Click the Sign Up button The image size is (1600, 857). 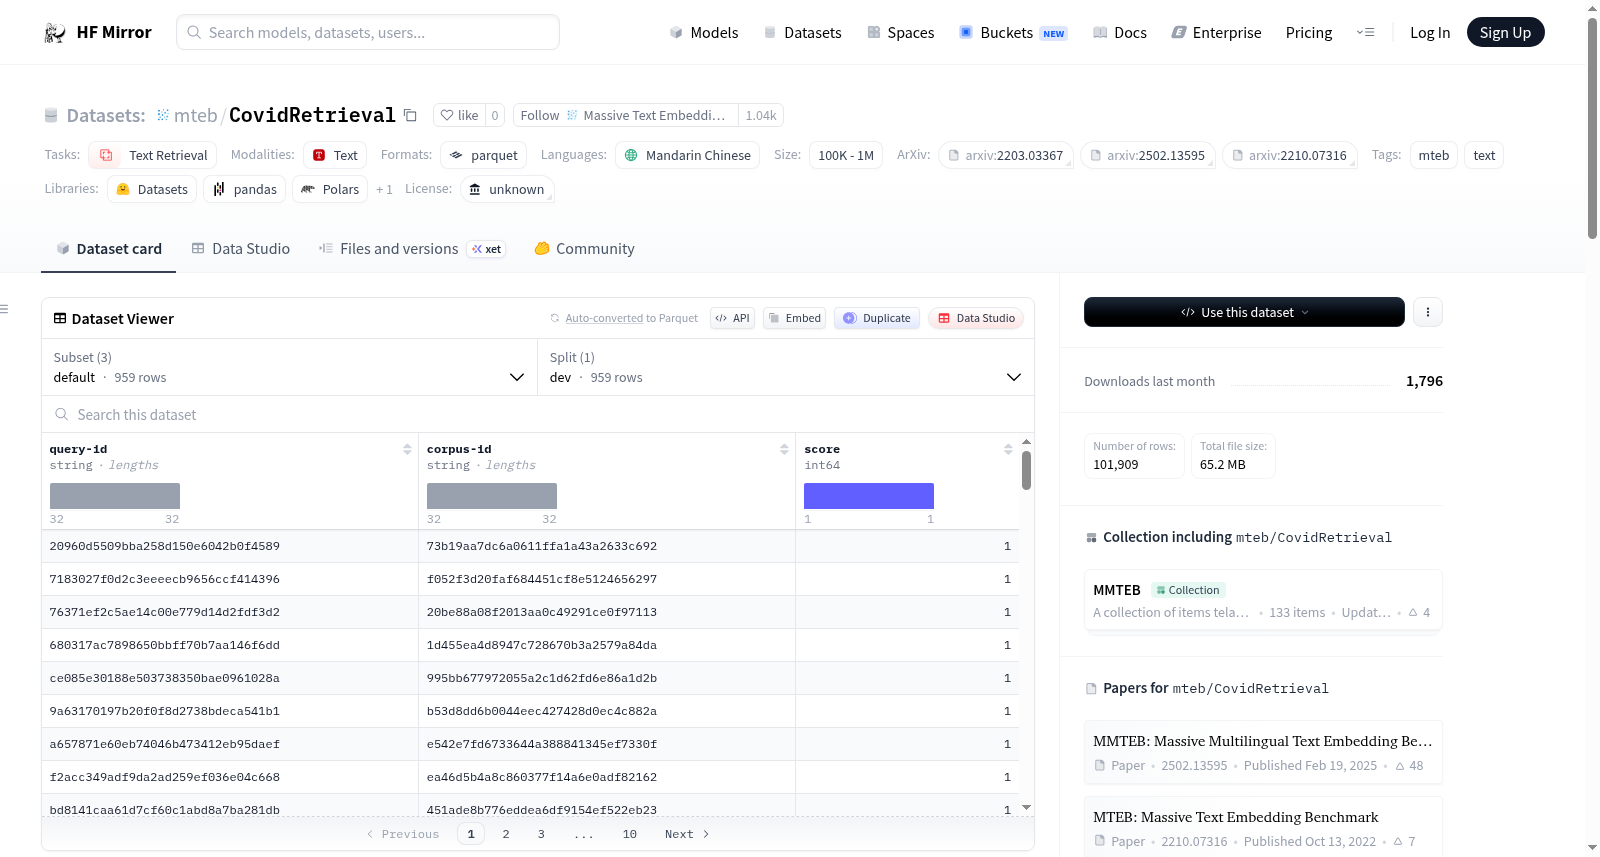coord(1506,32)
